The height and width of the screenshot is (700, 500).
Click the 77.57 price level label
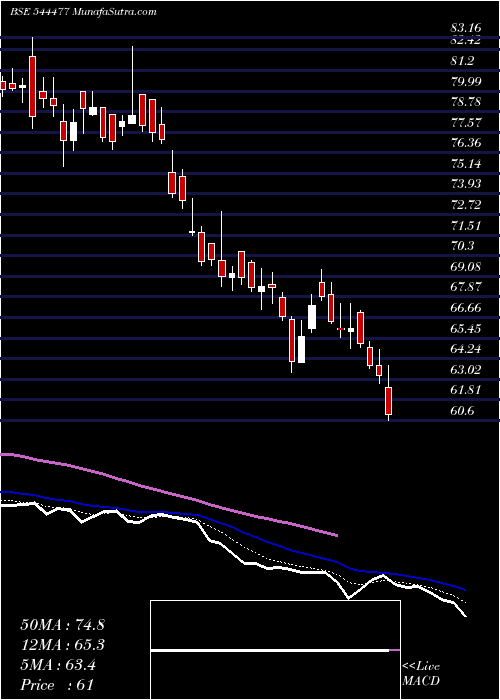pyautogui.click(x=466, y=122)
